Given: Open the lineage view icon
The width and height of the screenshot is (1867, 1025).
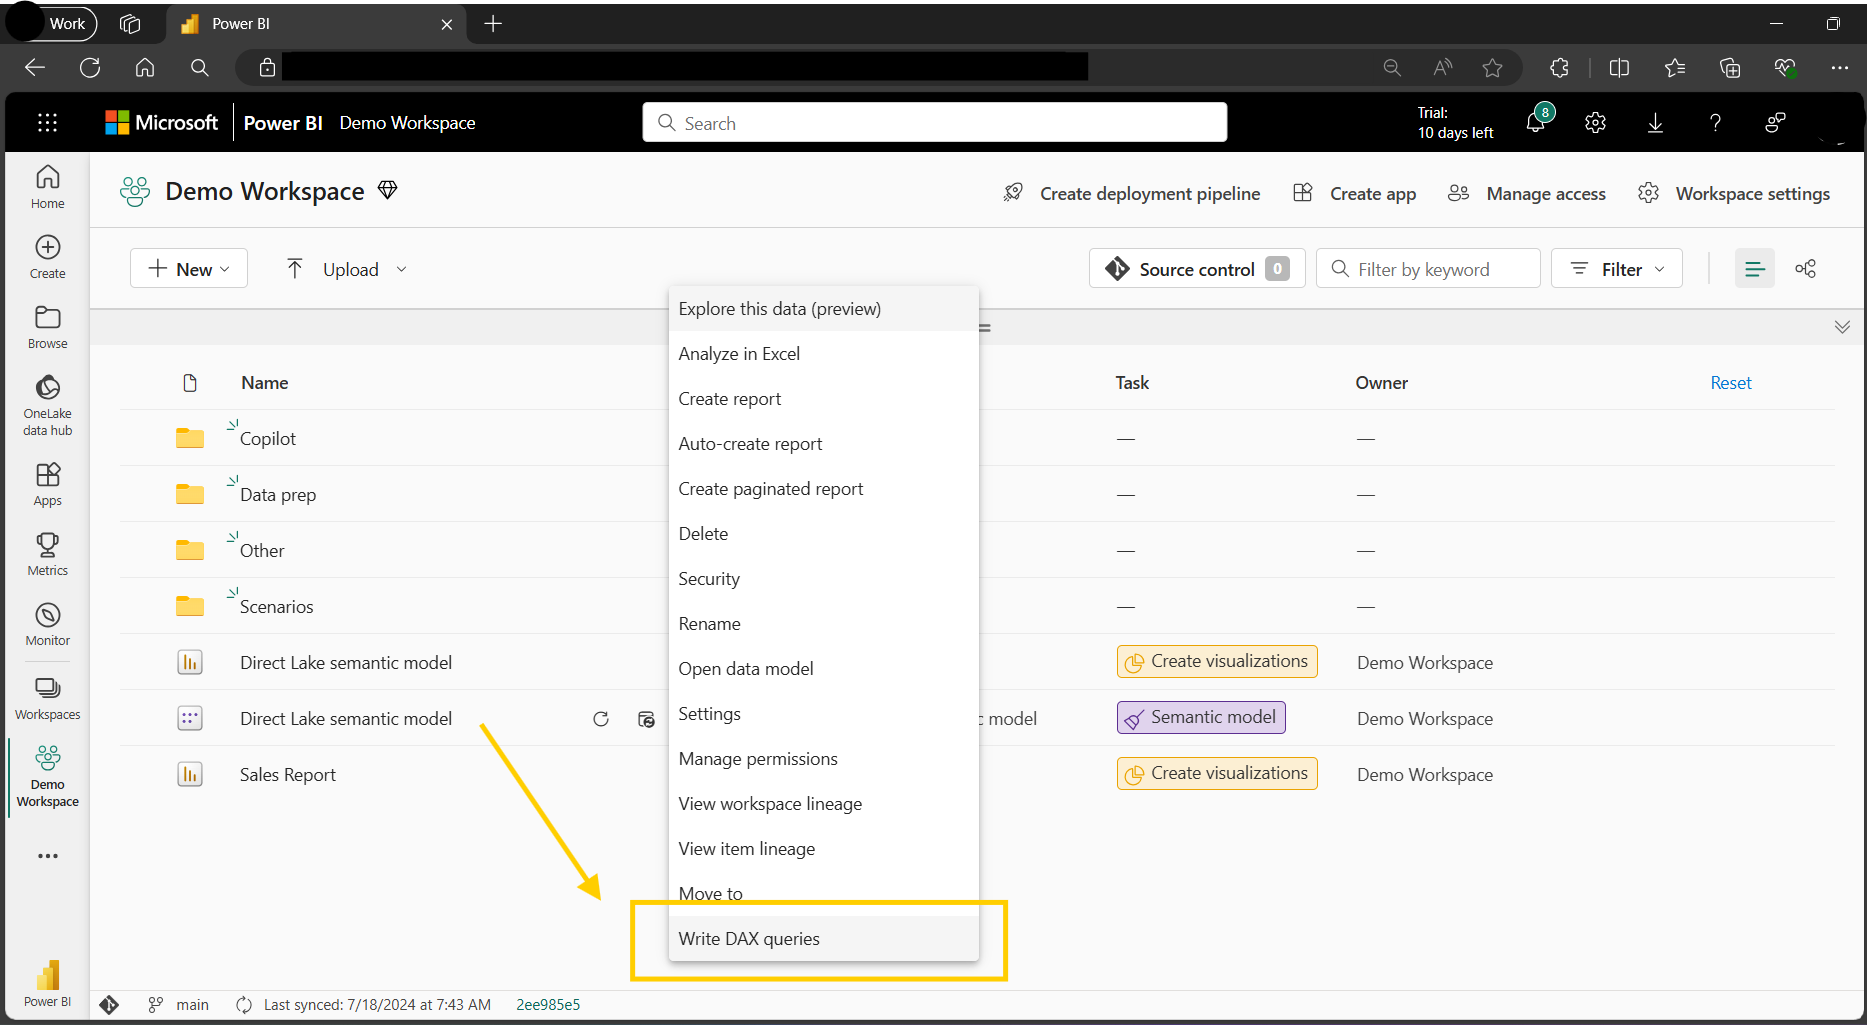Looking at the screenshot, I should (1805, 269).
